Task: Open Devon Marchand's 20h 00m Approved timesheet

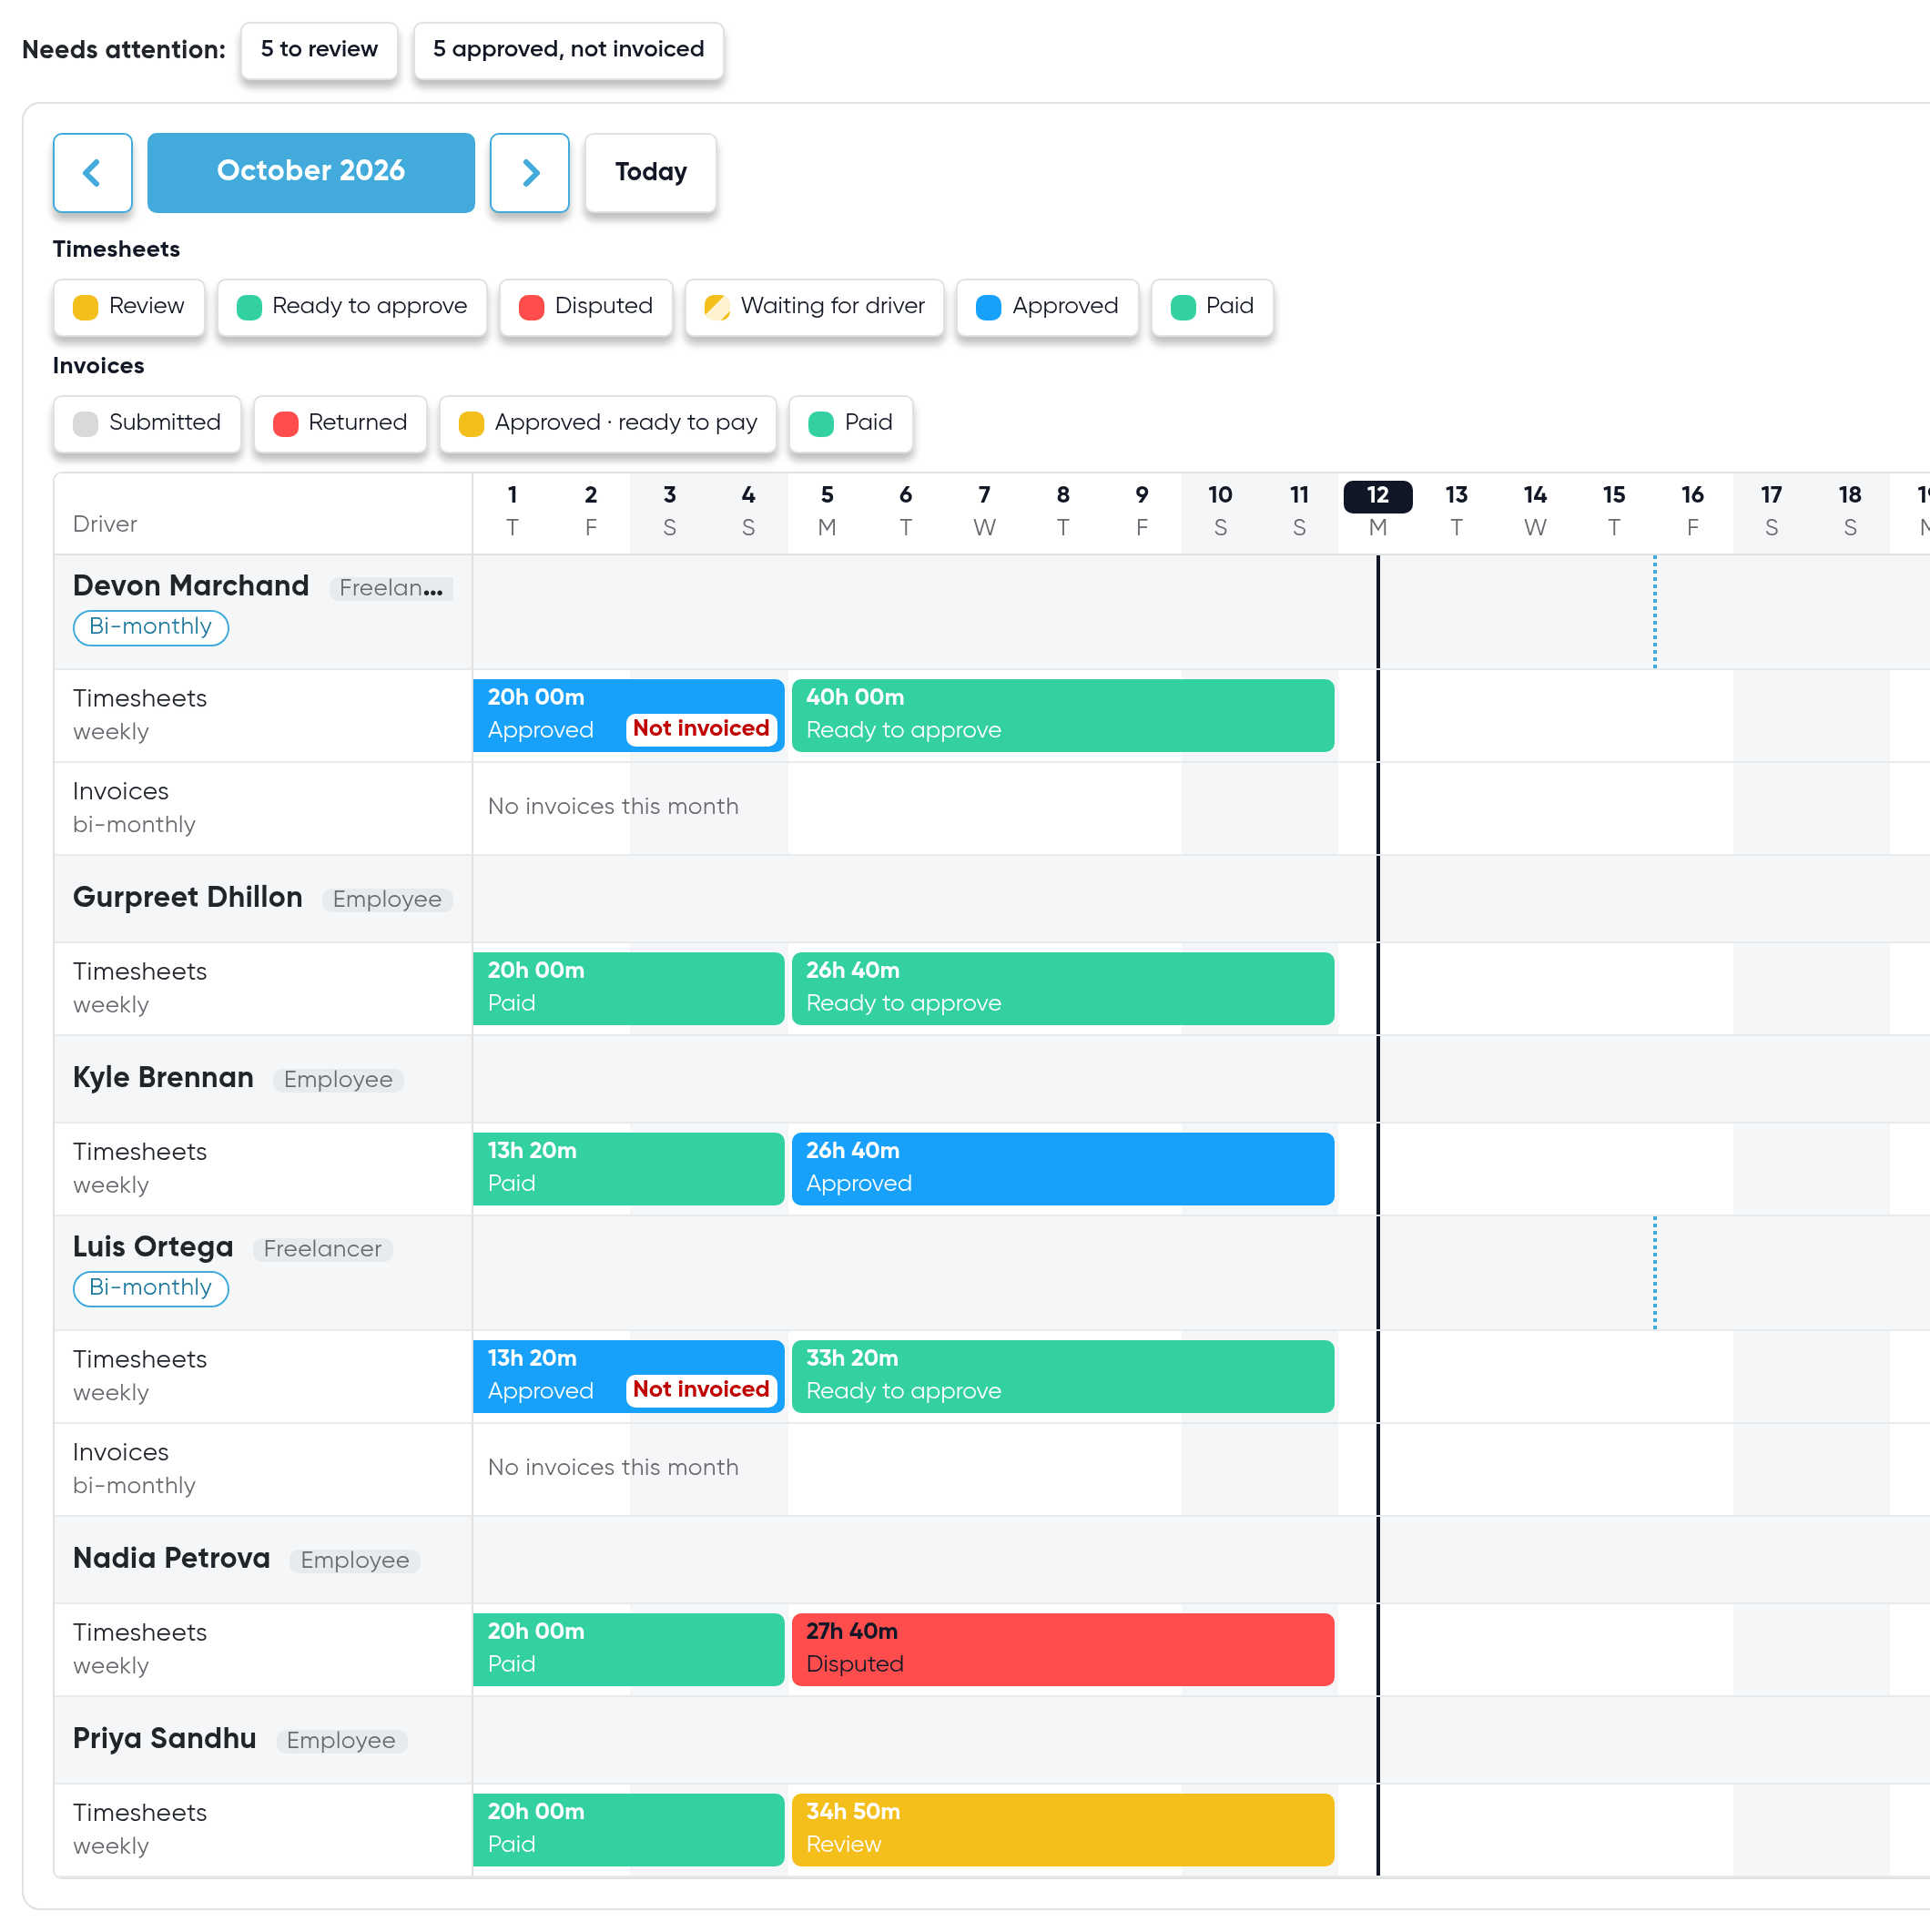Action: [628, 715]
